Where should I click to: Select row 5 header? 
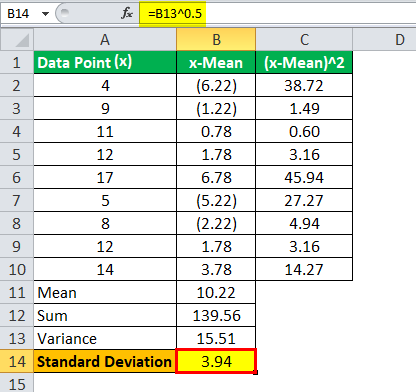(x=17, y=154)
